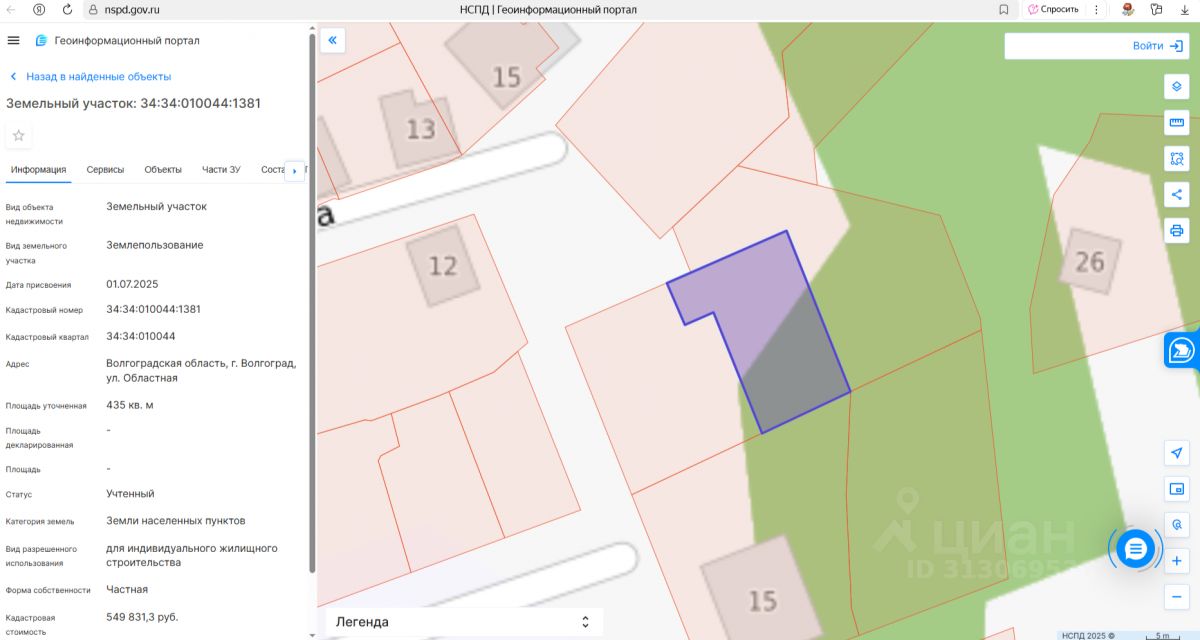Click the address Волгоградская область value
Viewport: 1200px width, 640px height.
point(201,370)
